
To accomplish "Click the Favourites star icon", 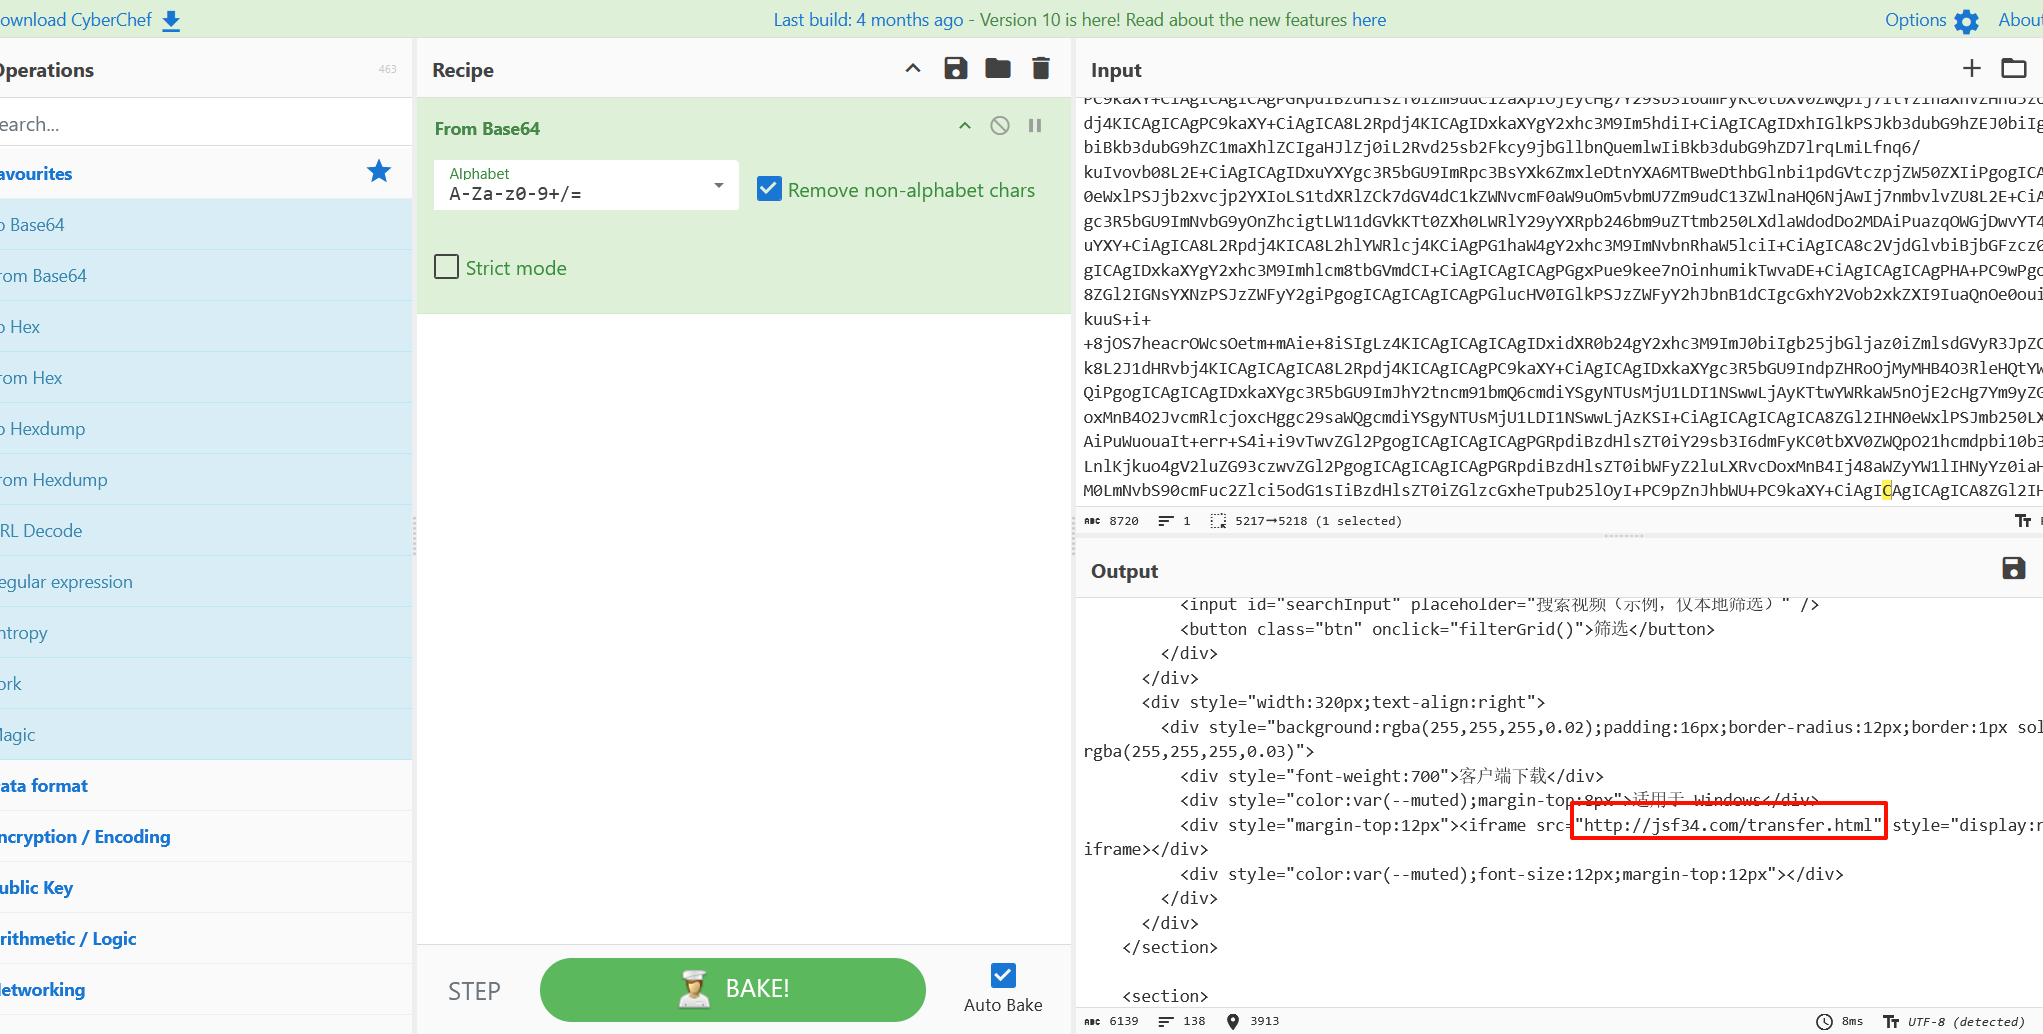I will tap(379, 172).
